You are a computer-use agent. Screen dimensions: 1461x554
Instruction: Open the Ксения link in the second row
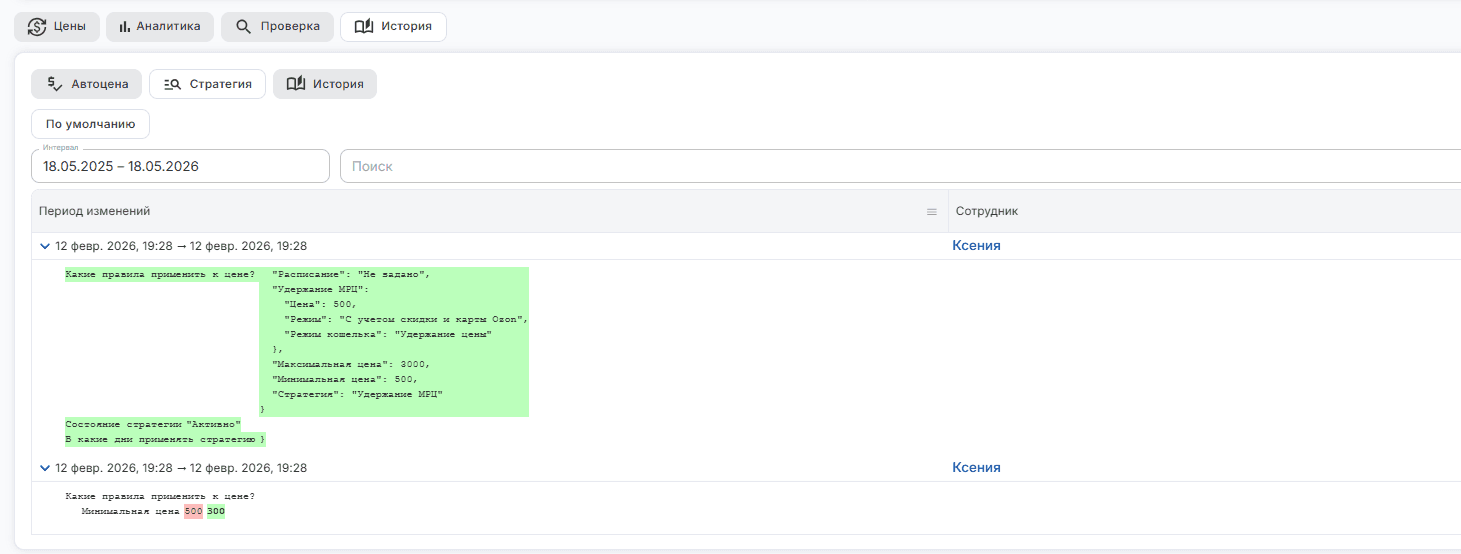click(x=976, y=468)
